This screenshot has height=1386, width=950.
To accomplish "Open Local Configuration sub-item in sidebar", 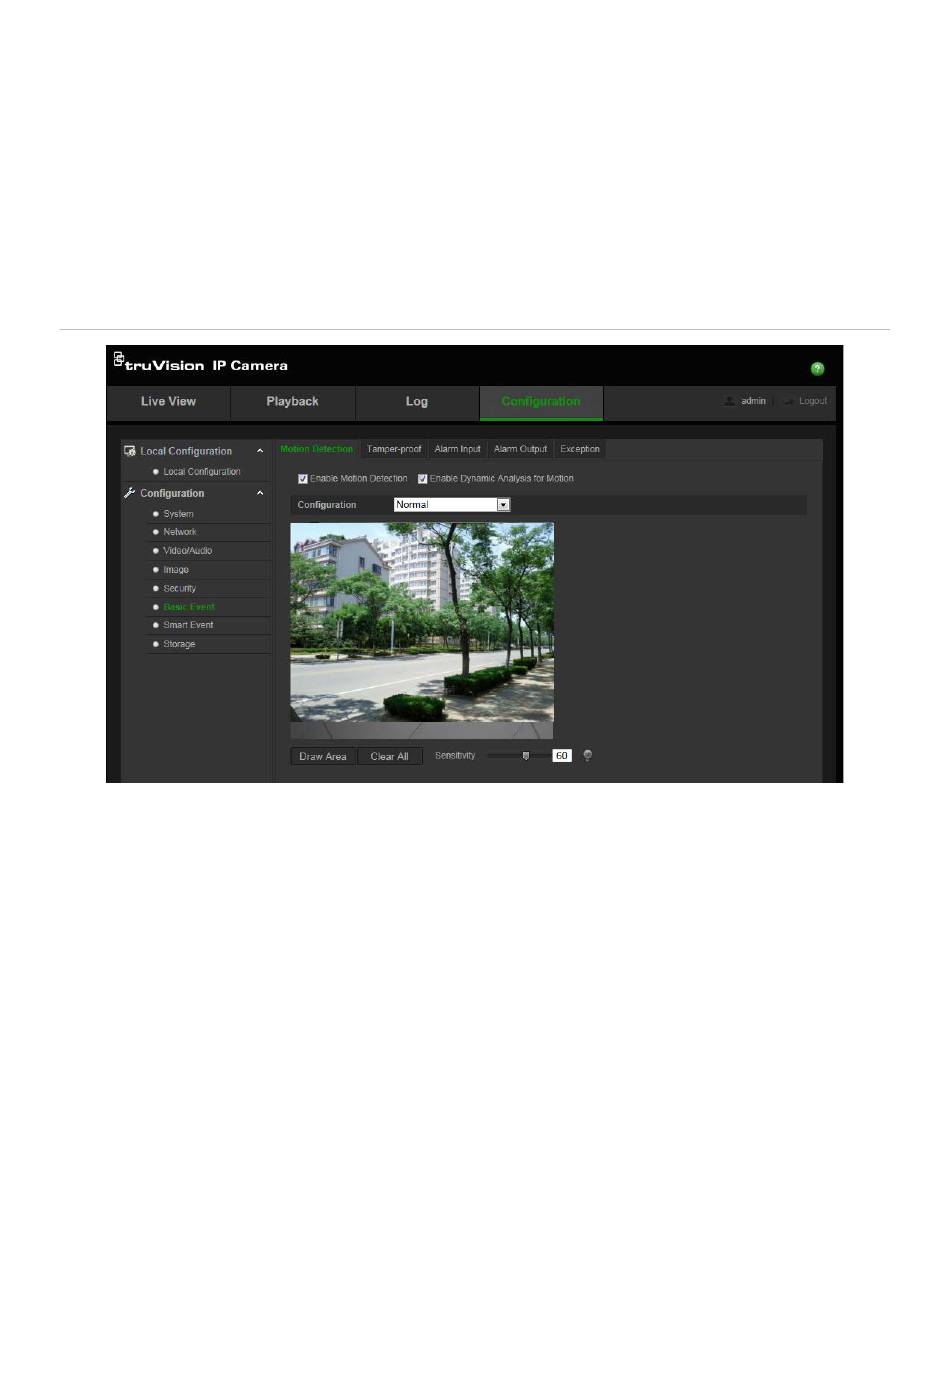I will click(202, 472).
